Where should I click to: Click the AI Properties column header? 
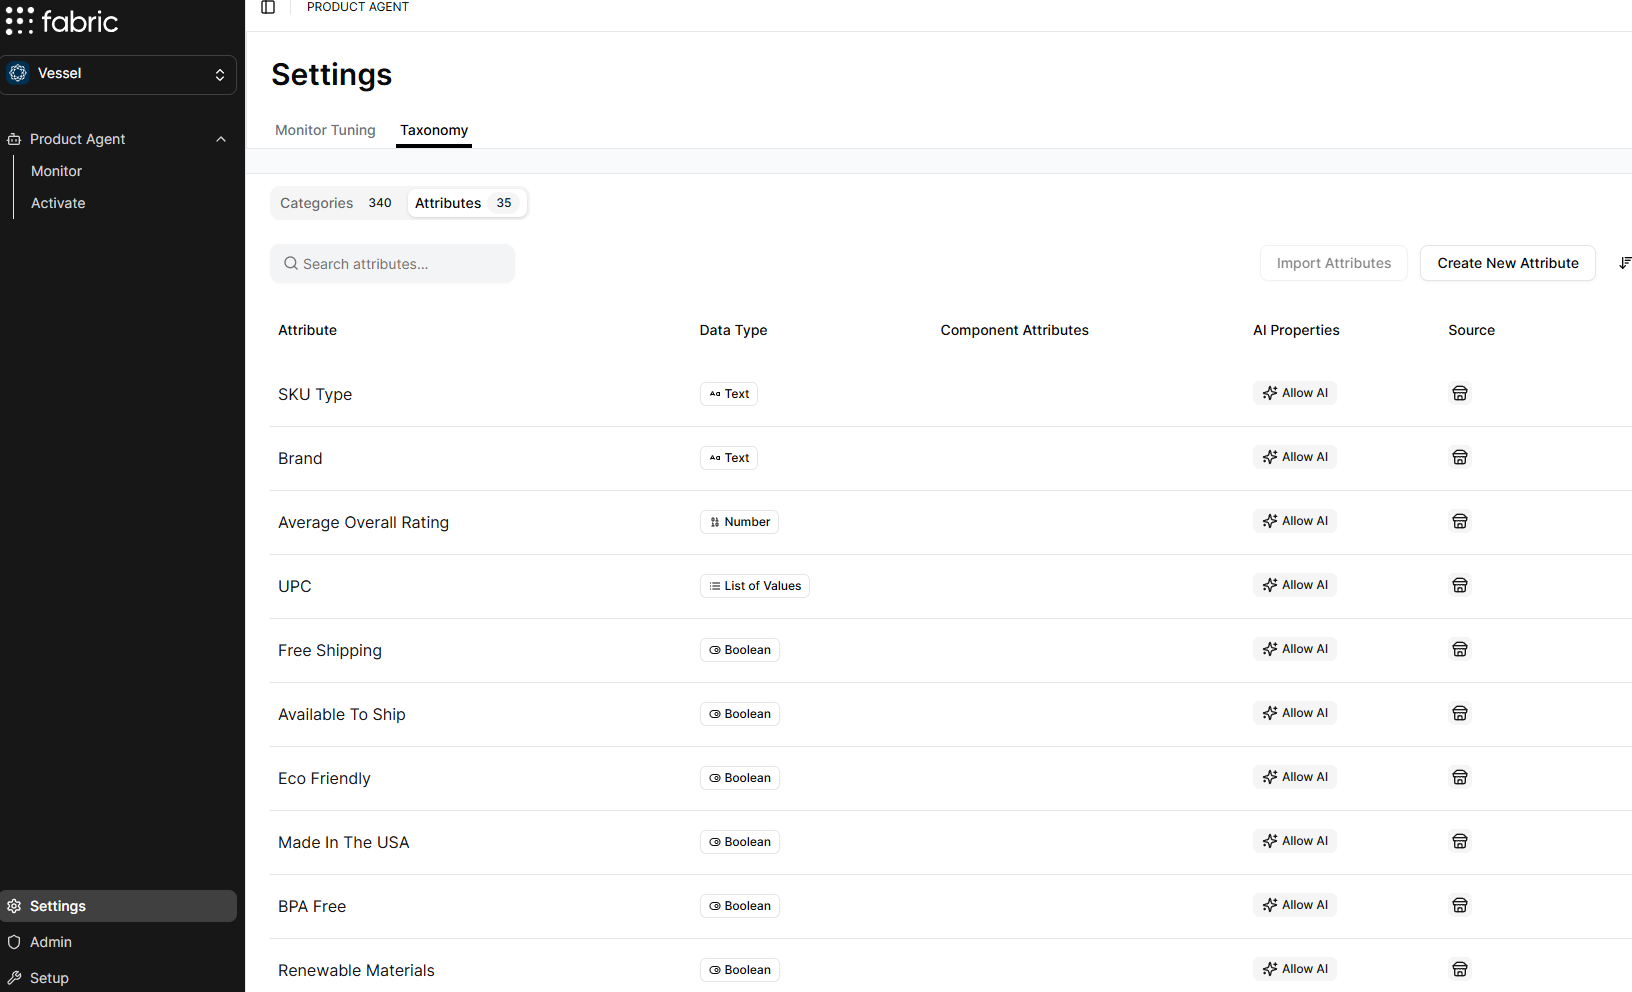[1296, 330]
